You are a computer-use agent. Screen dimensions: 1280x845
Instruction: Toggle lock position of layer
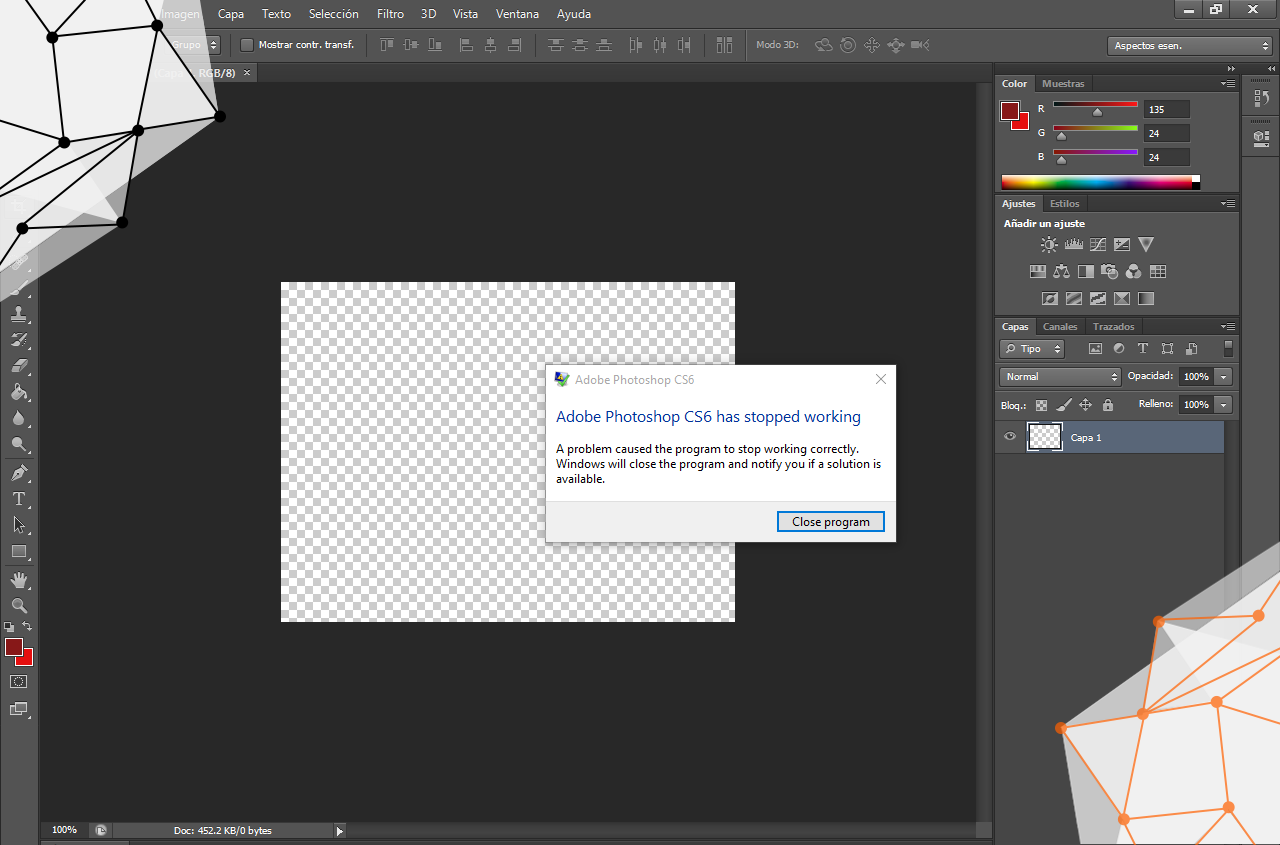pyautogui.click(x=1086, y=405)
